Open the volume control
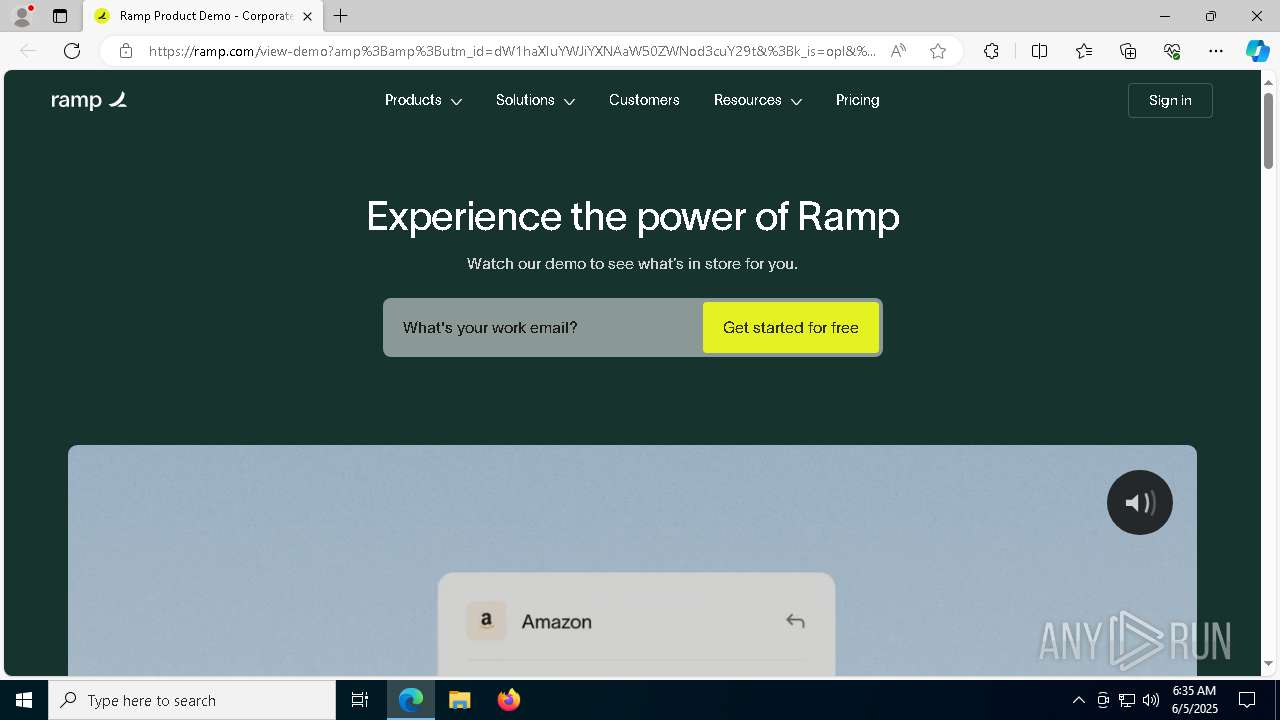 [1151, 700]
